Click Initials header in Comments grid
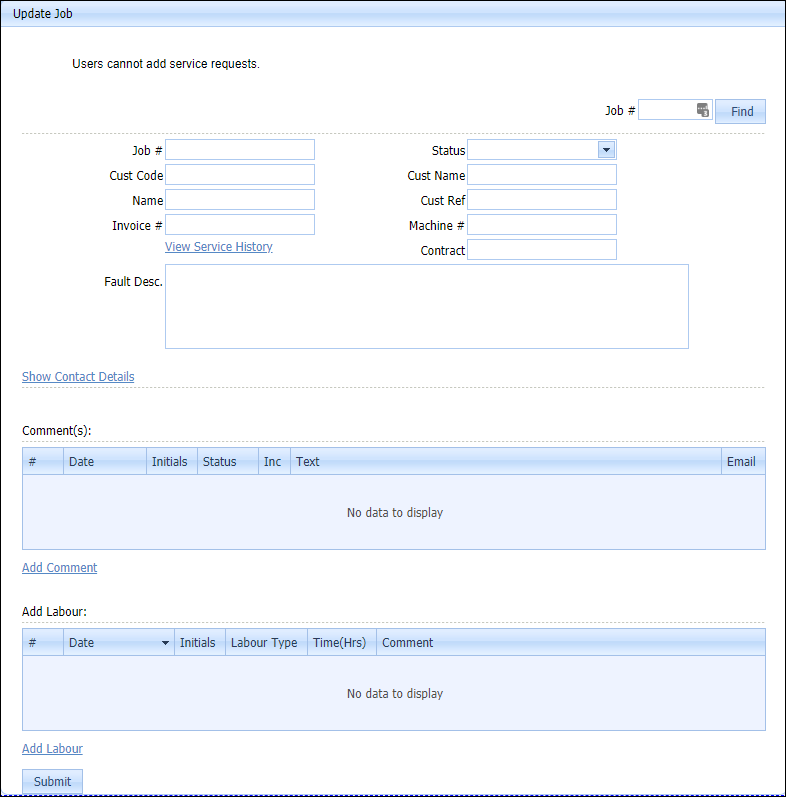The width and height of the screenshot is (786, 797). (172, 462)
